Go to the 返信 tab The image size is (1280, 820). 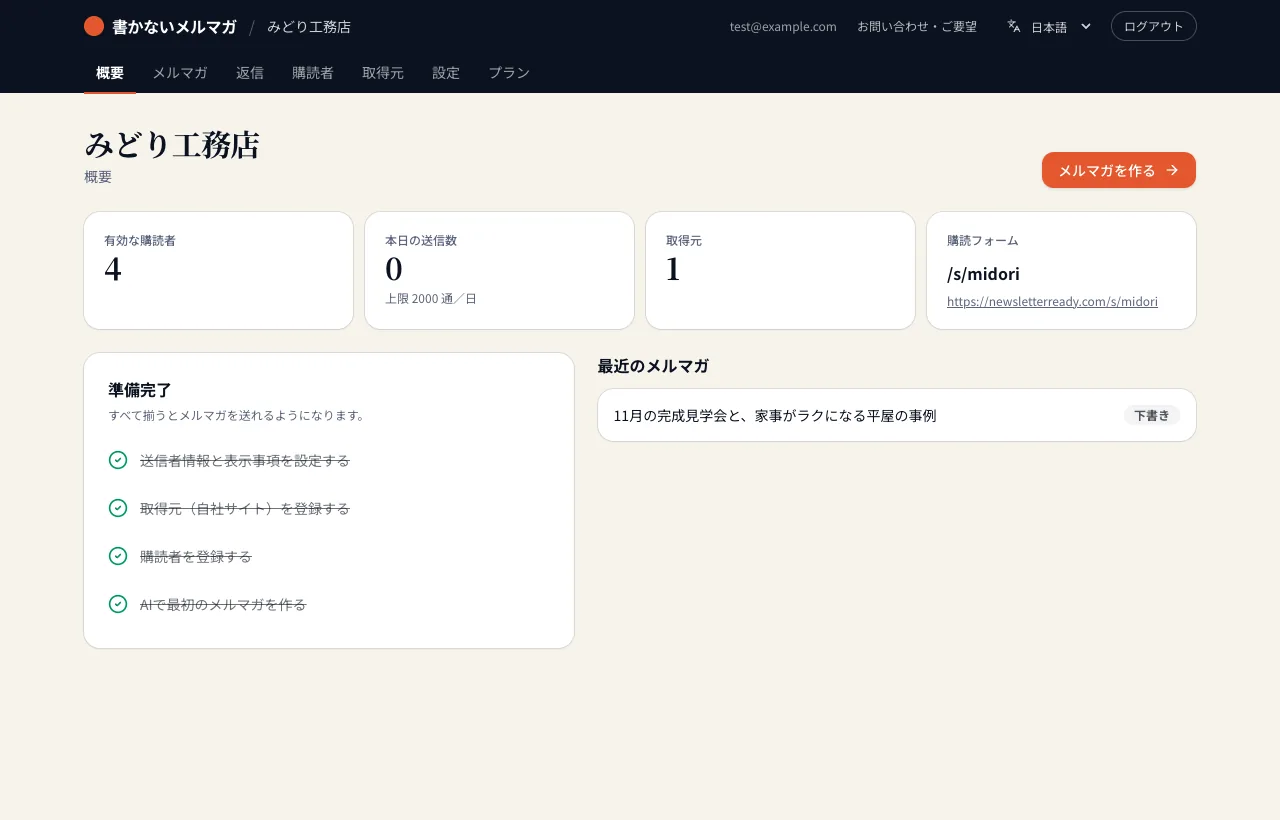point(250,72)
